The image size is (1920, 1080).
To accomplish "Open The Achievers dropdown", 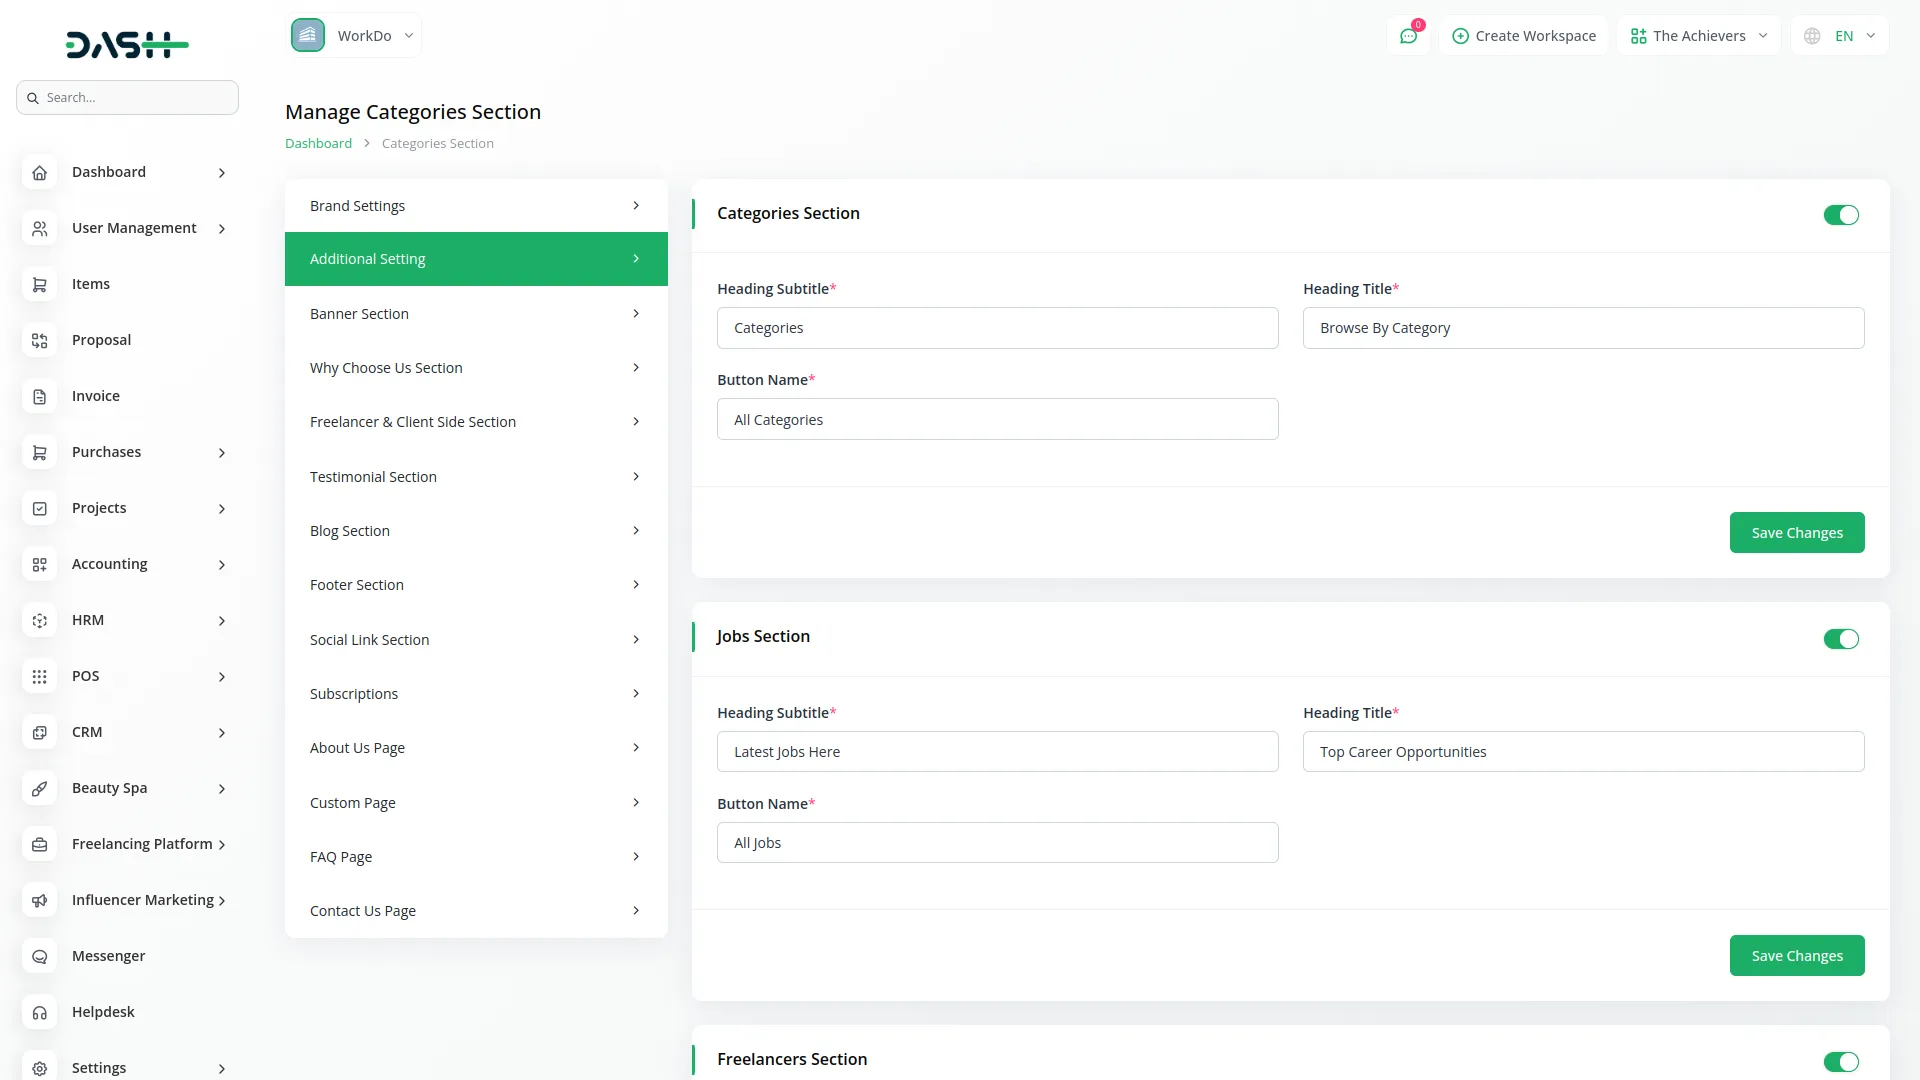I will [1700, 35].
